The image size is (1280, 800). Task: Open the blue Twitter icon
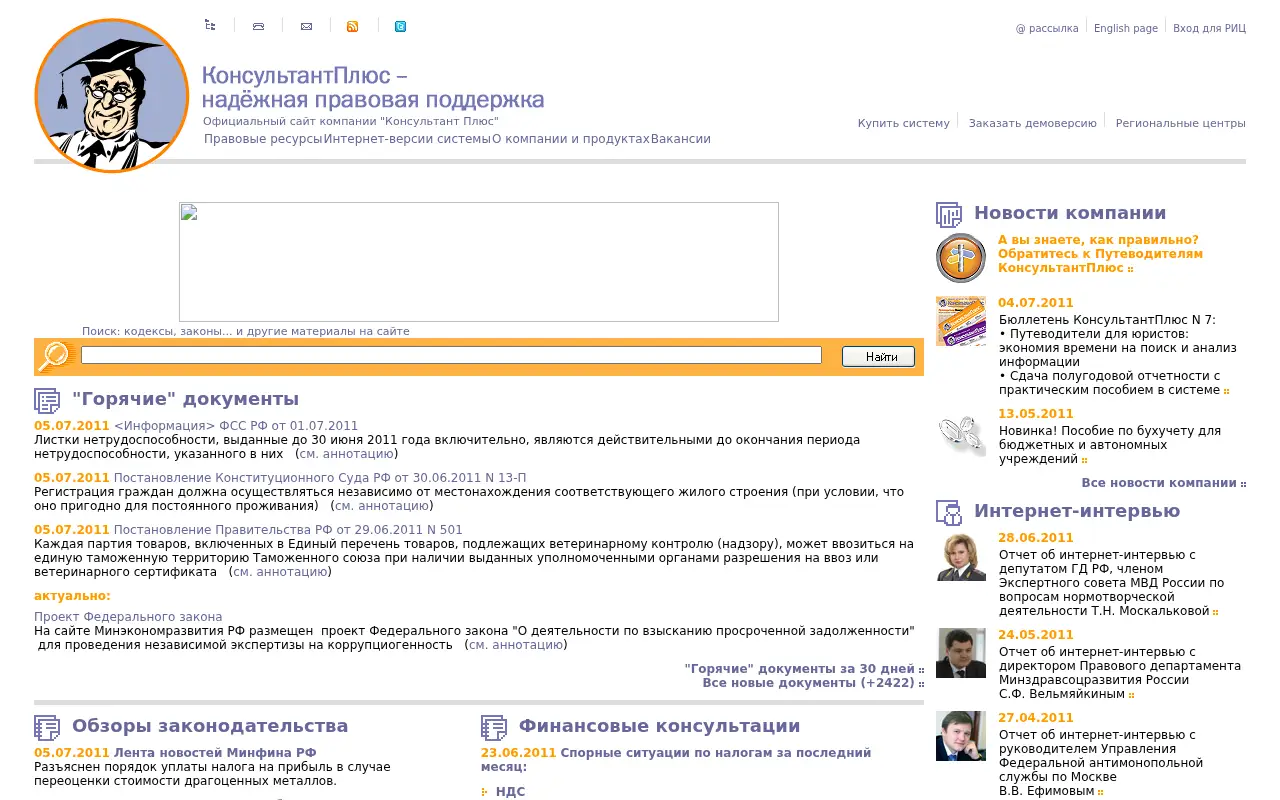pos(400,26)
